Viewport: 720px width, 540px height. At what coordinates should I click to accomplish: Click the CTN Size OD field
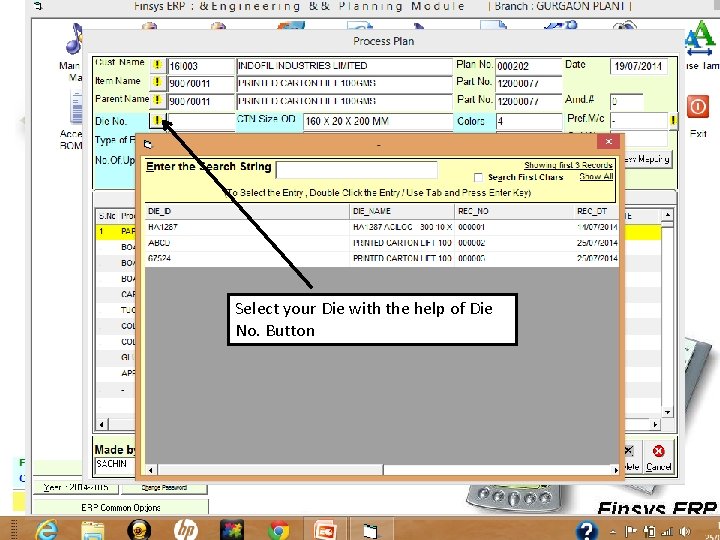378,121
